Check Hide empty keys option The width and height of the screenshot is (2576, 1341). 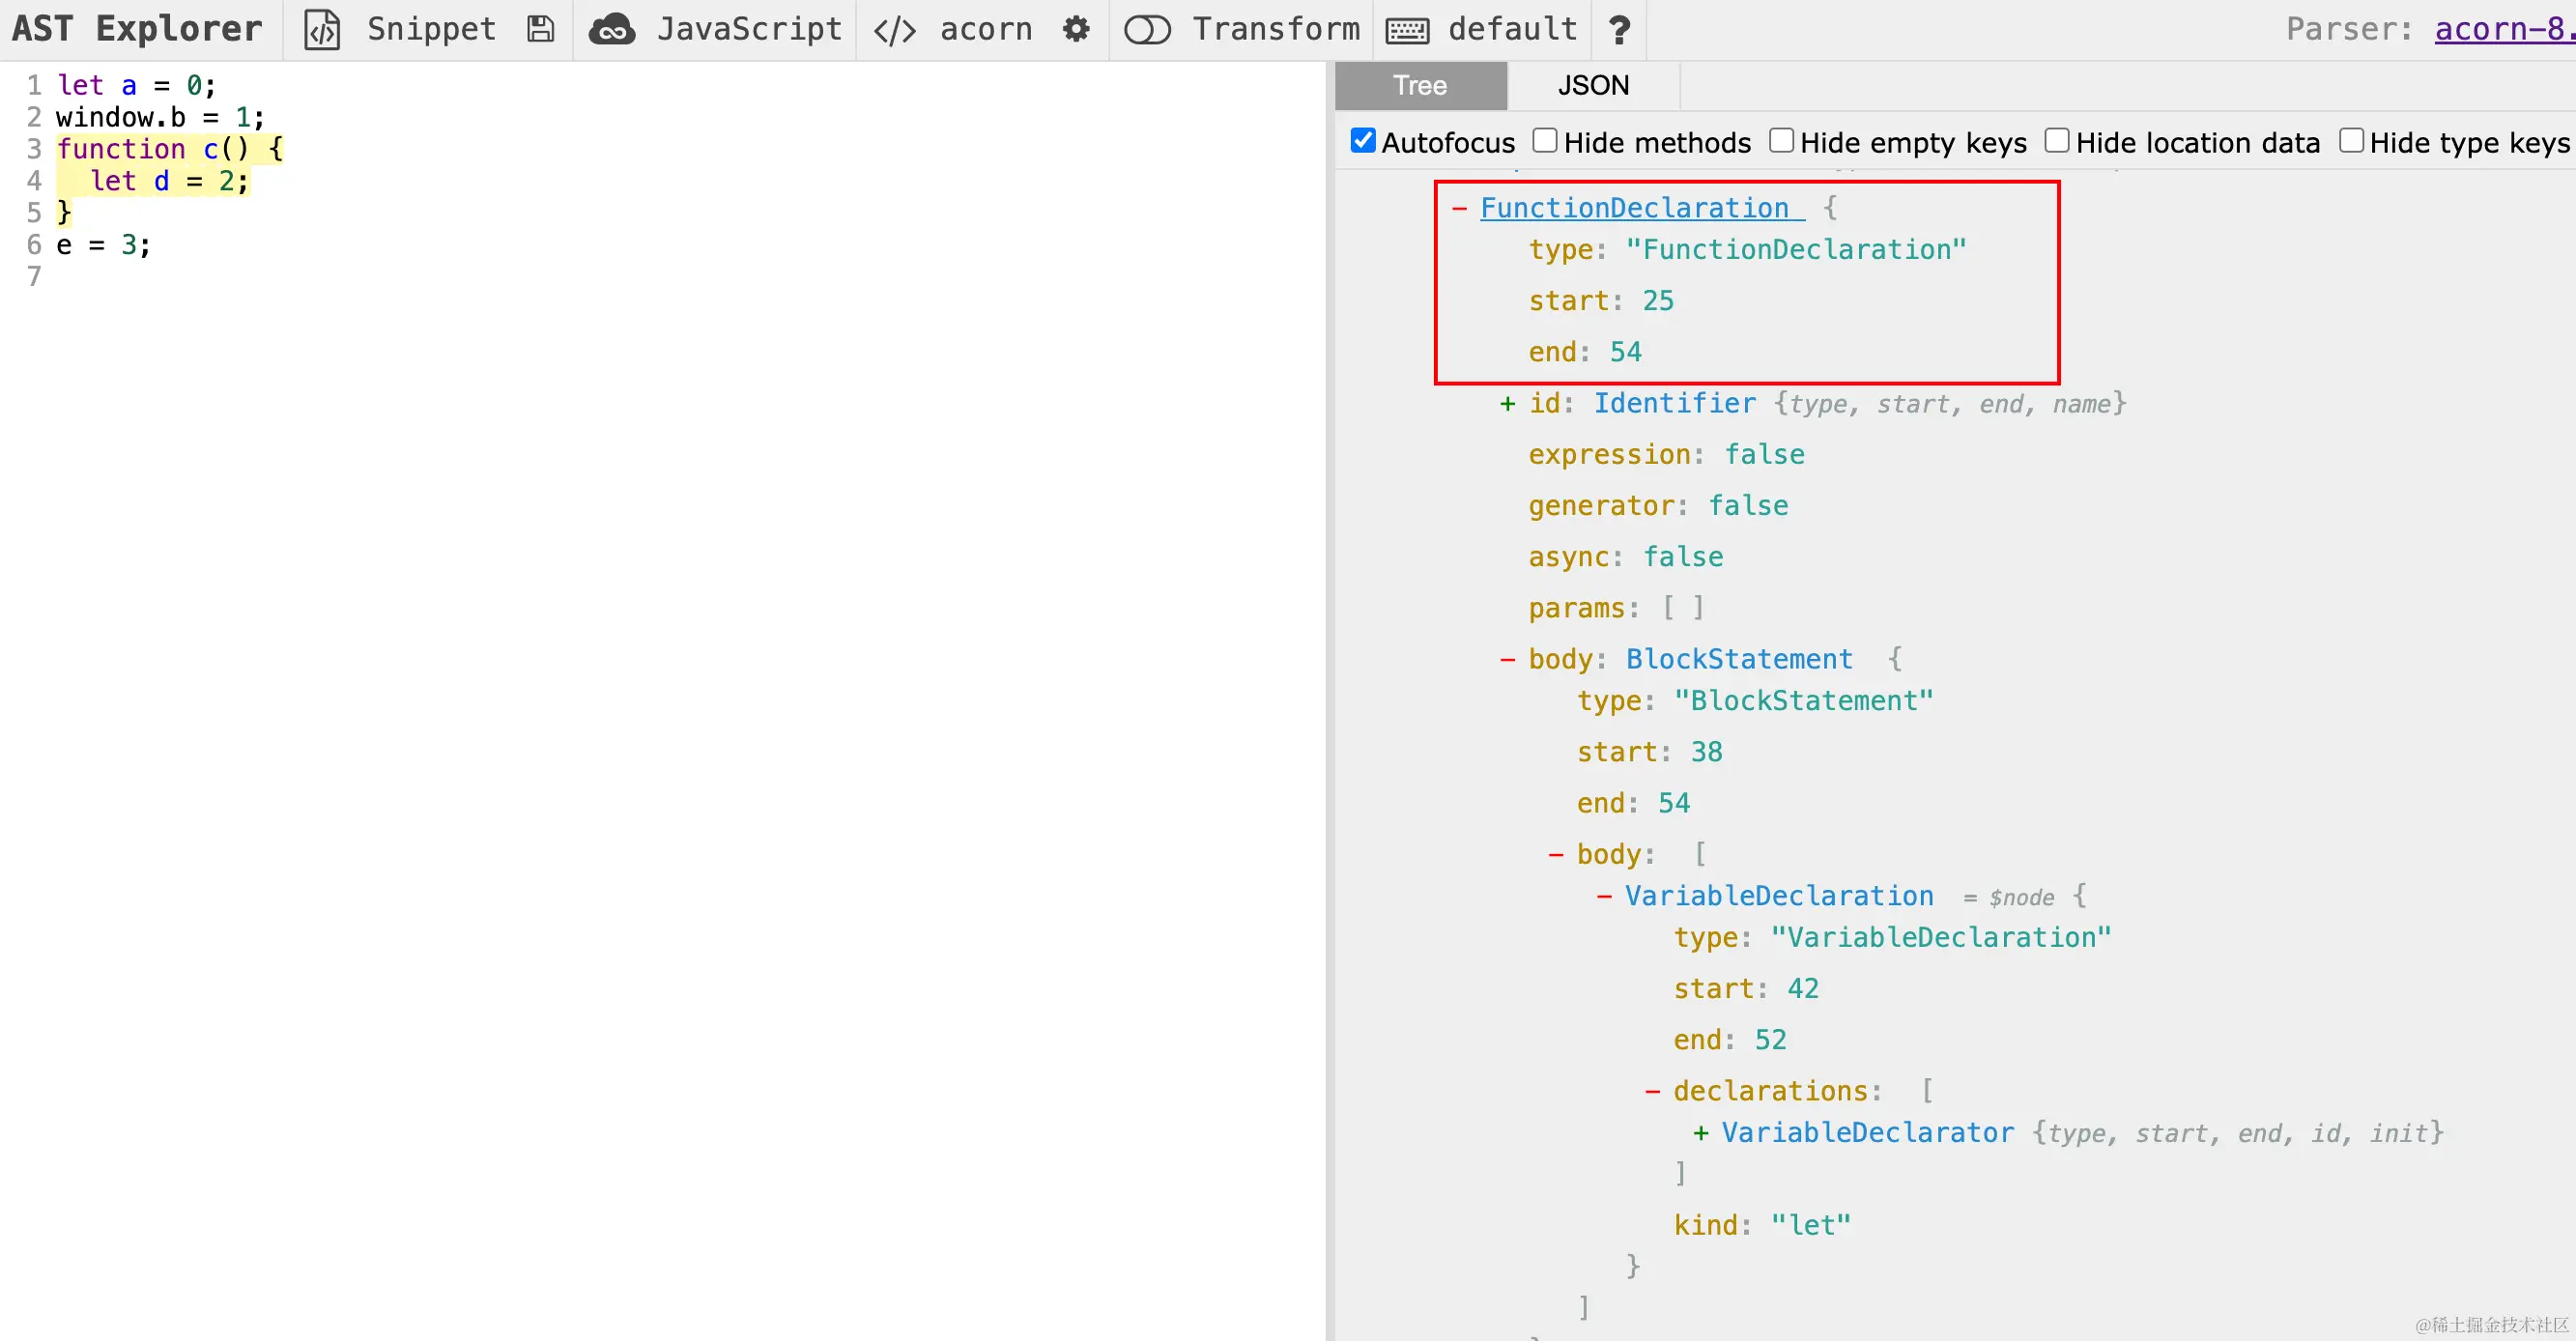click(1781, 141)
